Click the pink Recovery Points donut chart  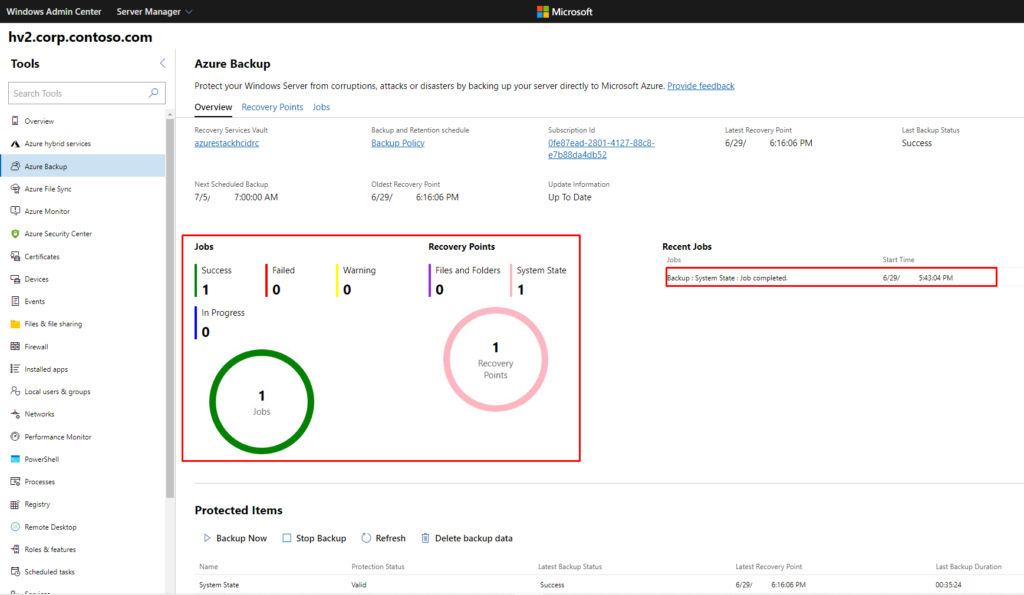coord(495,359)
